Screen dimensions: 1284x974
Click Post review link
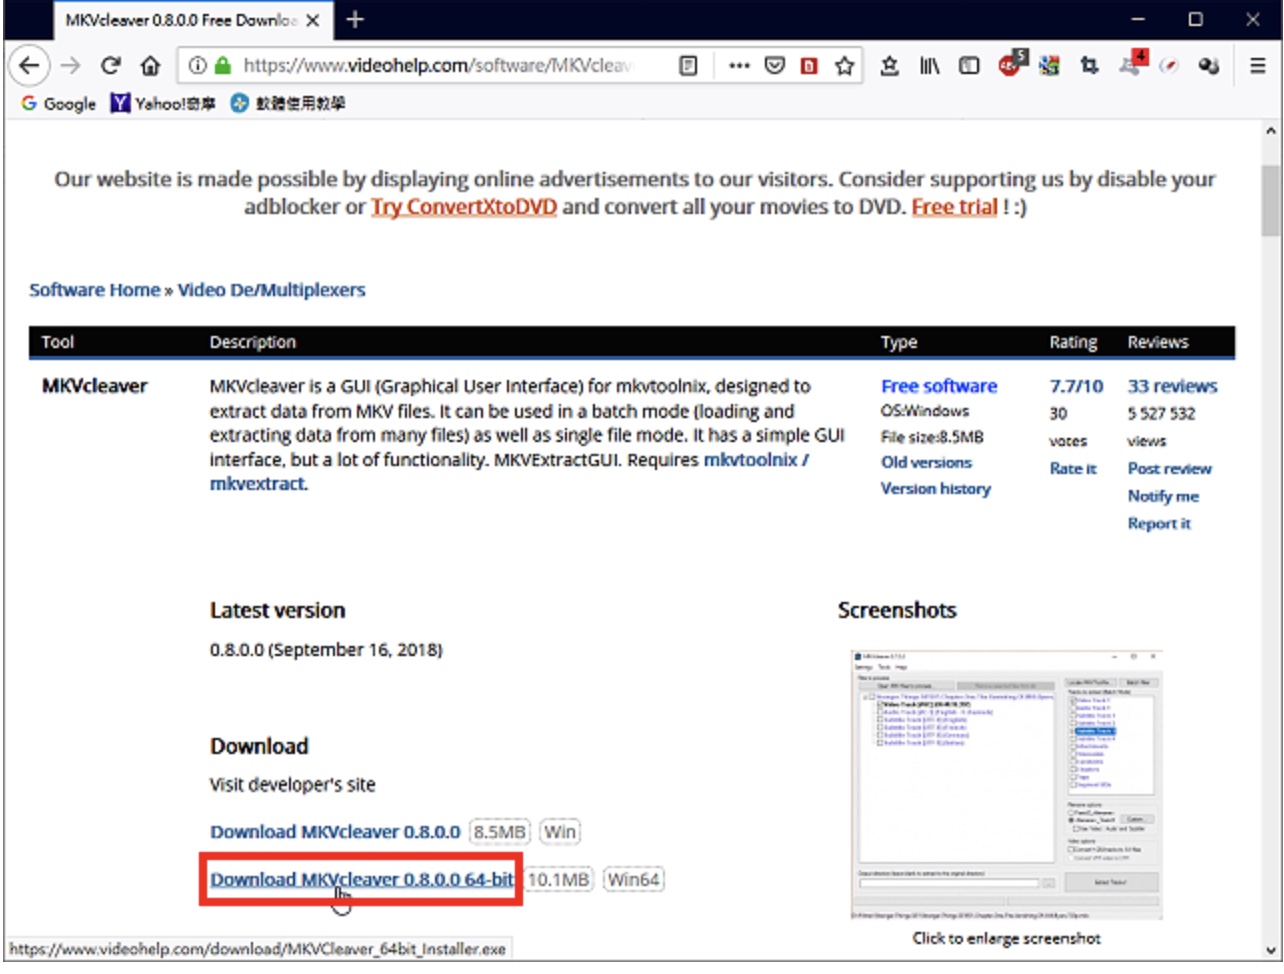[1169, 468]
